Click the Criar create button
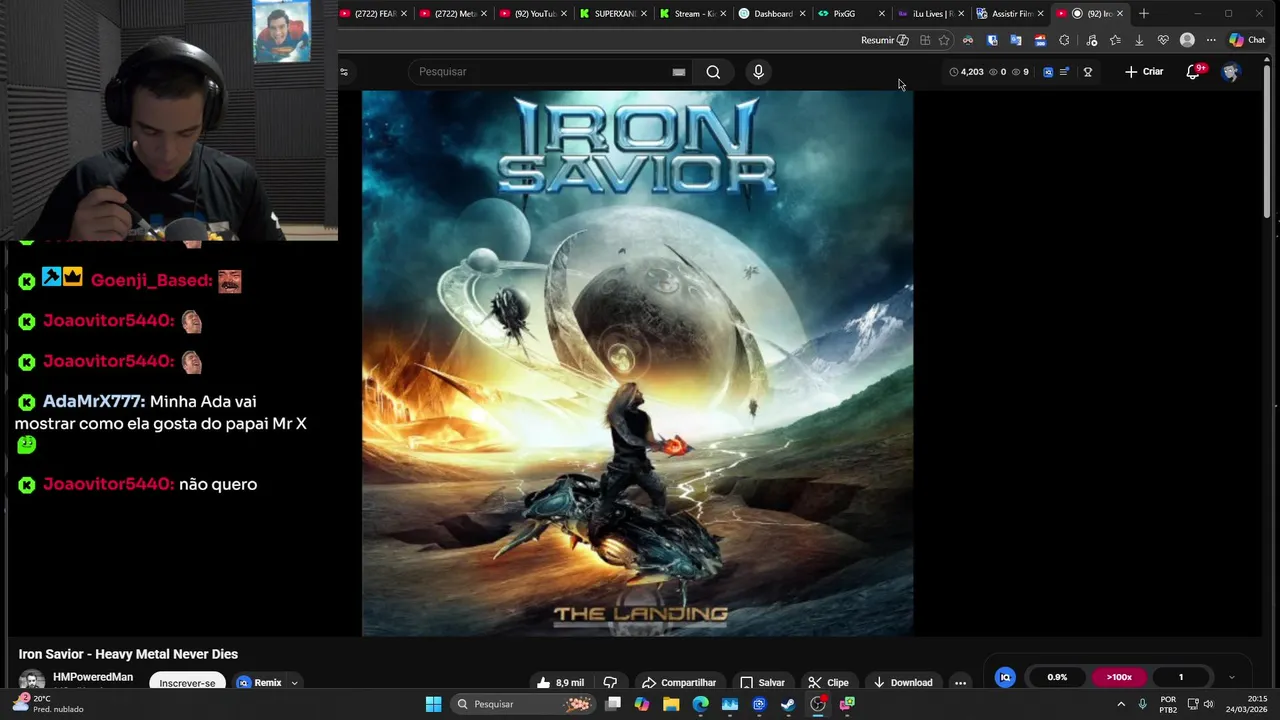Image resolution: width=1280 pixels, height=720 pixels. [1144, 72]
